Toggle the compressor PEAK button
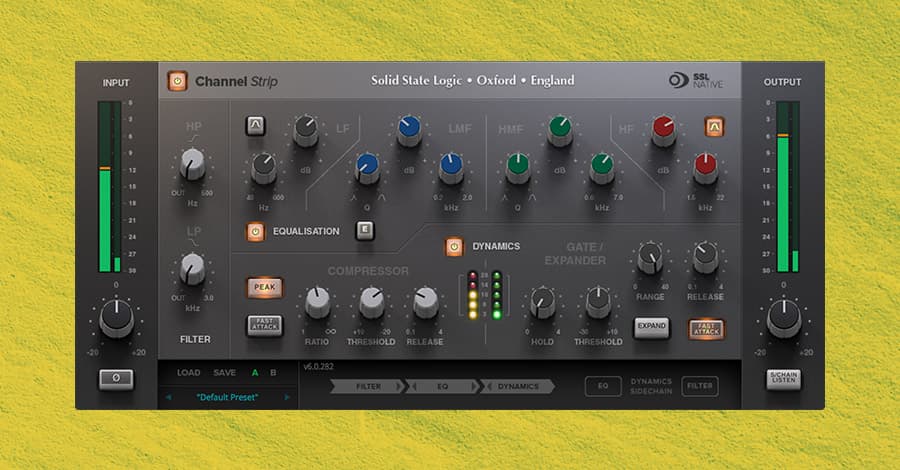The width and height of the screenshot is (900, 470). coord(265,288)
